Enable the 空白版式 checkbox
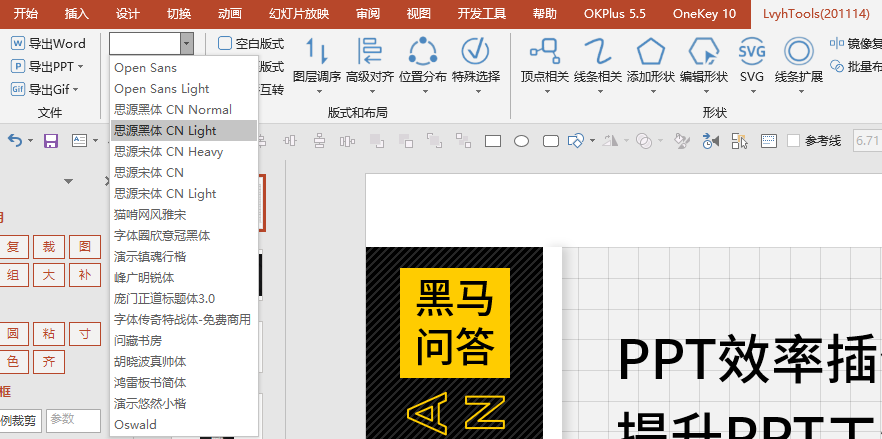 [x=225, y=43]
